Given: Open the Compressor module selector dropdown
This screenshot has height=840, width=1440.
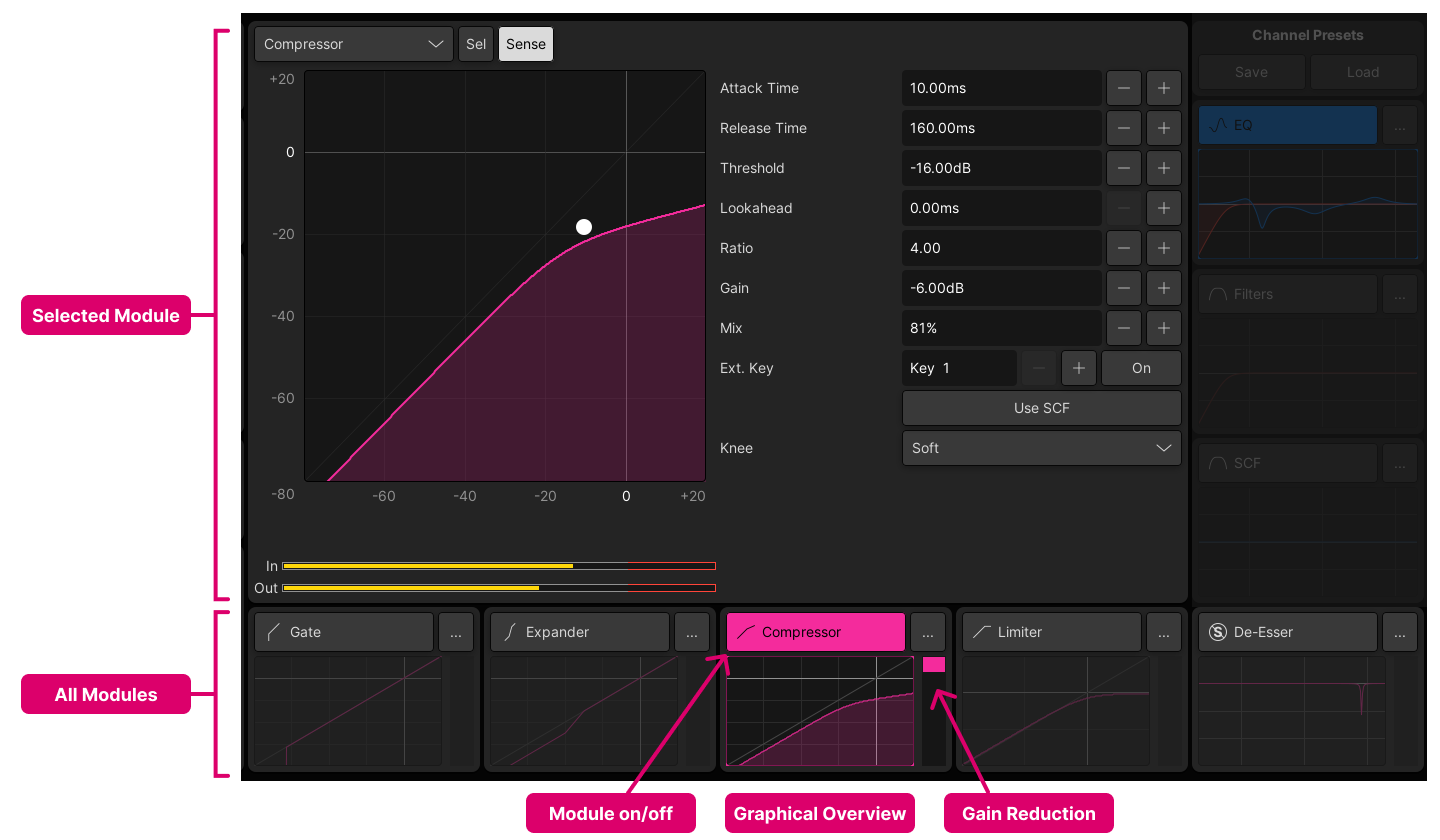Looking at the screenshot, I should (353, 44).
